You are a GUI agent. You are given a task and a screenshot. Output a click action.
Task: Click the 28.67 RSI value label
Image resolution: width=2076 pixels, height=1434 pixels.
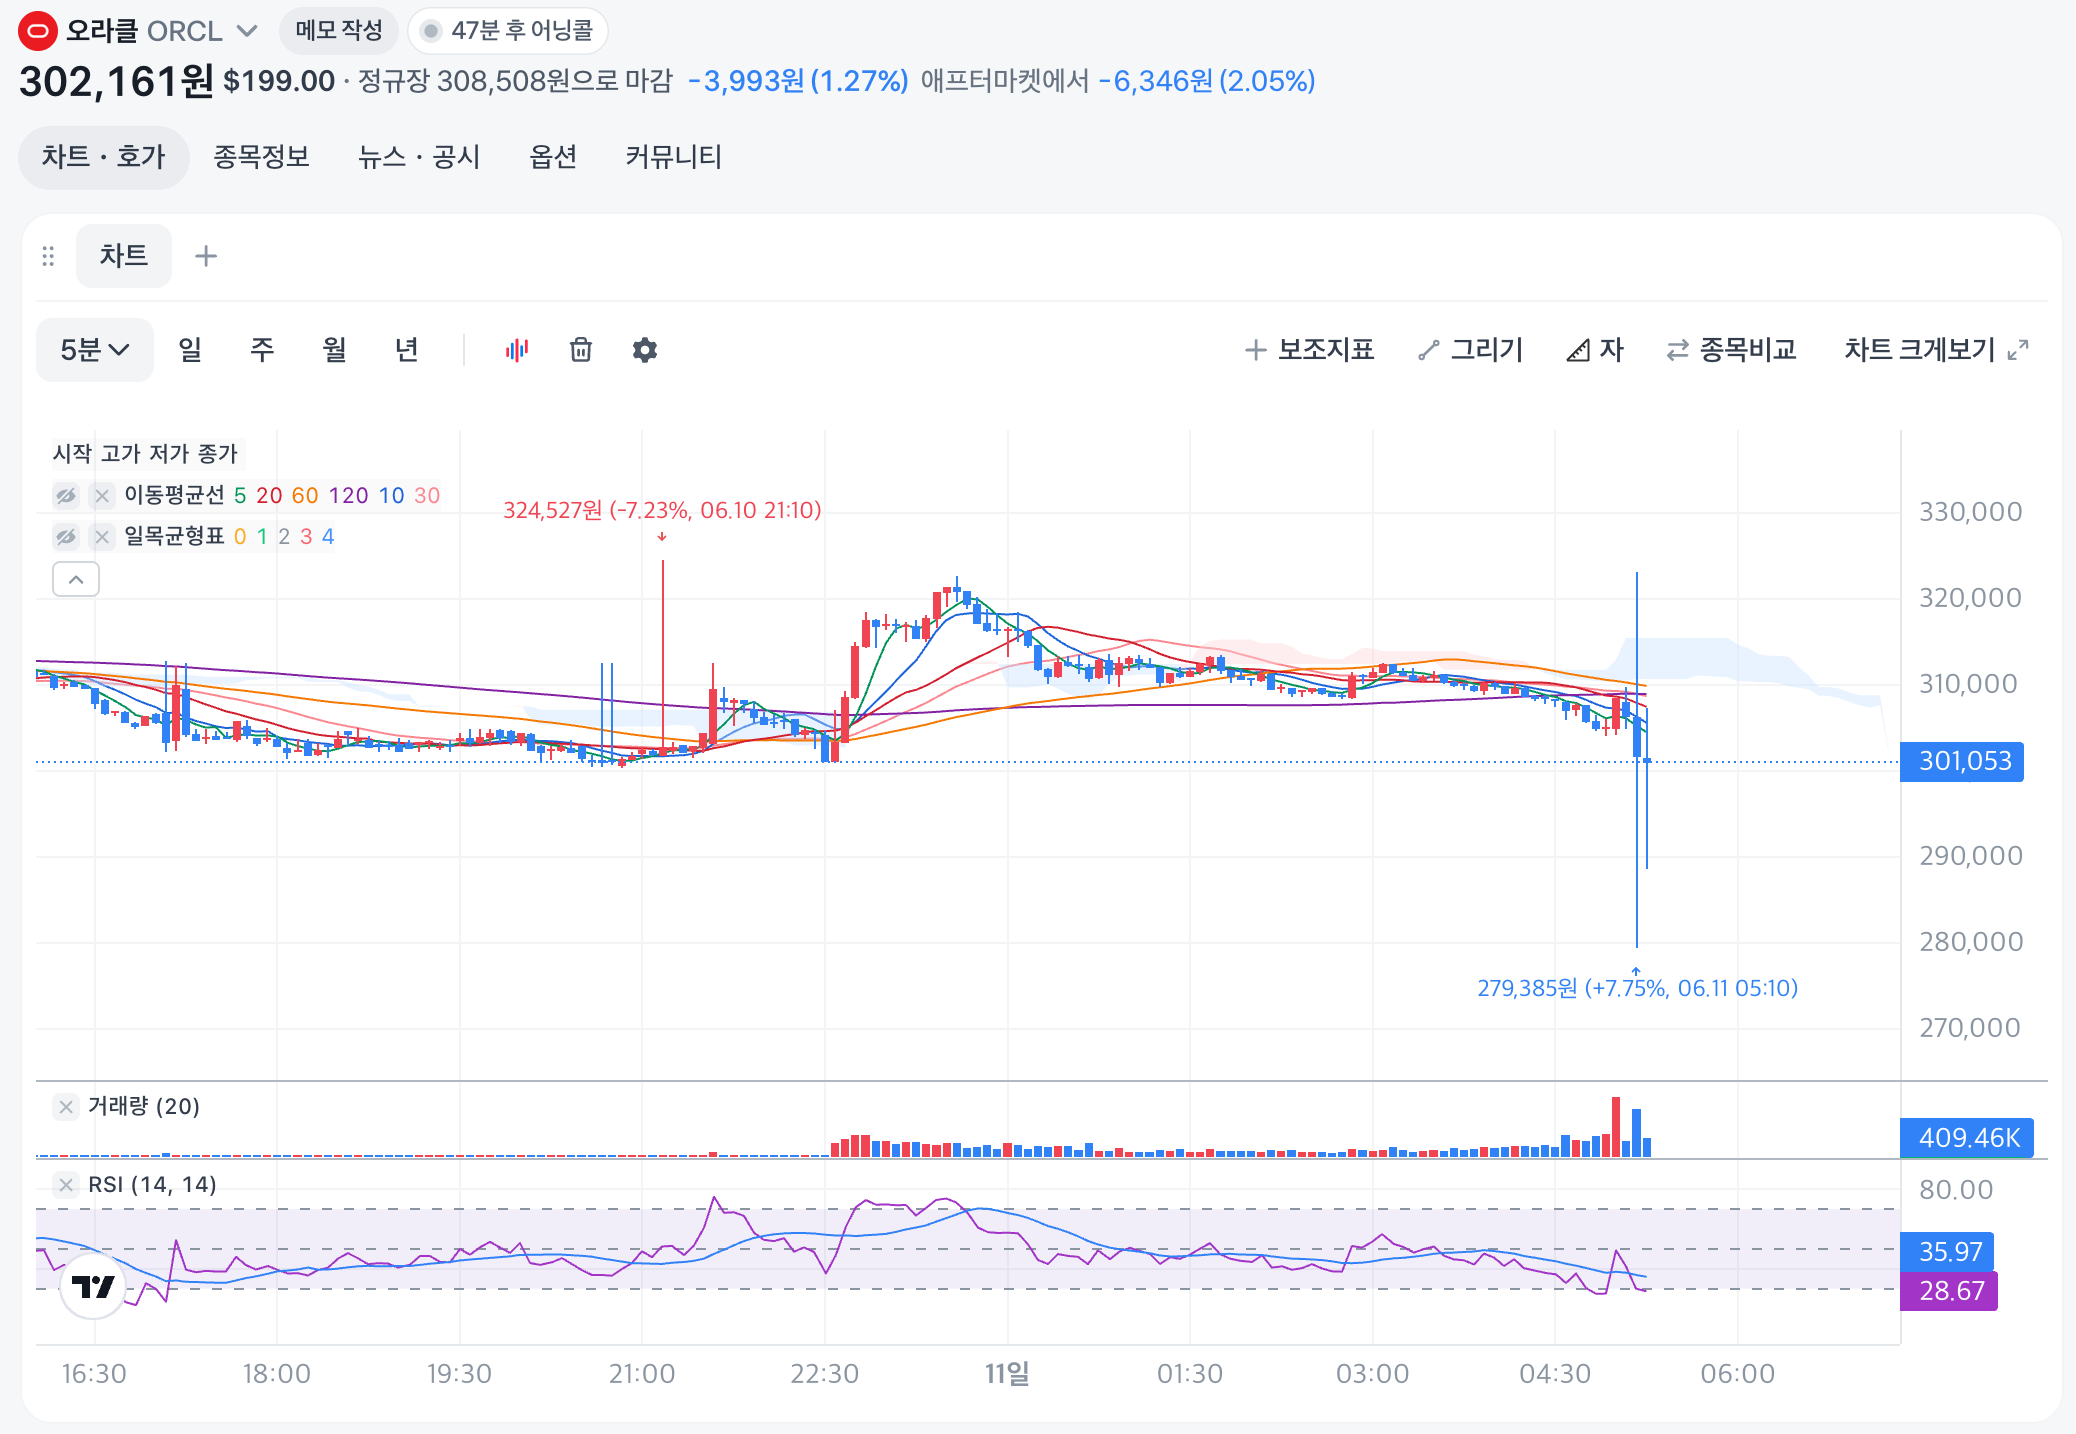click(x=1949, y=1291)
